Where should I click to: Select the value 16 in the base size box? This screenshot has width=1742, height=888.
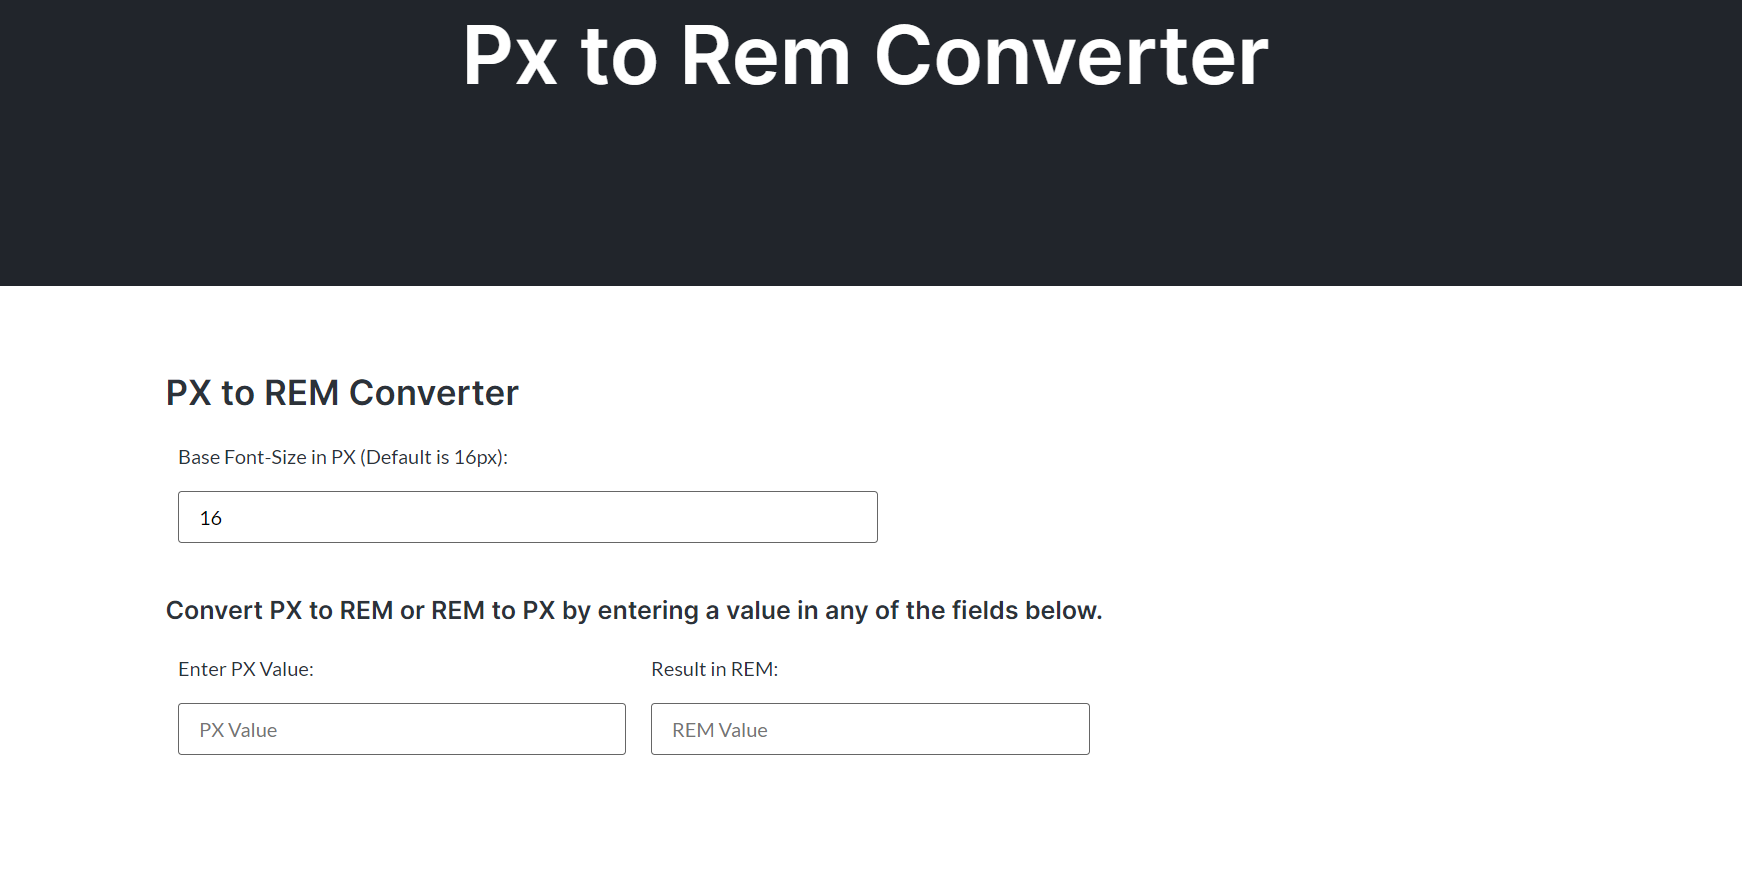click(x=211, y=517)
